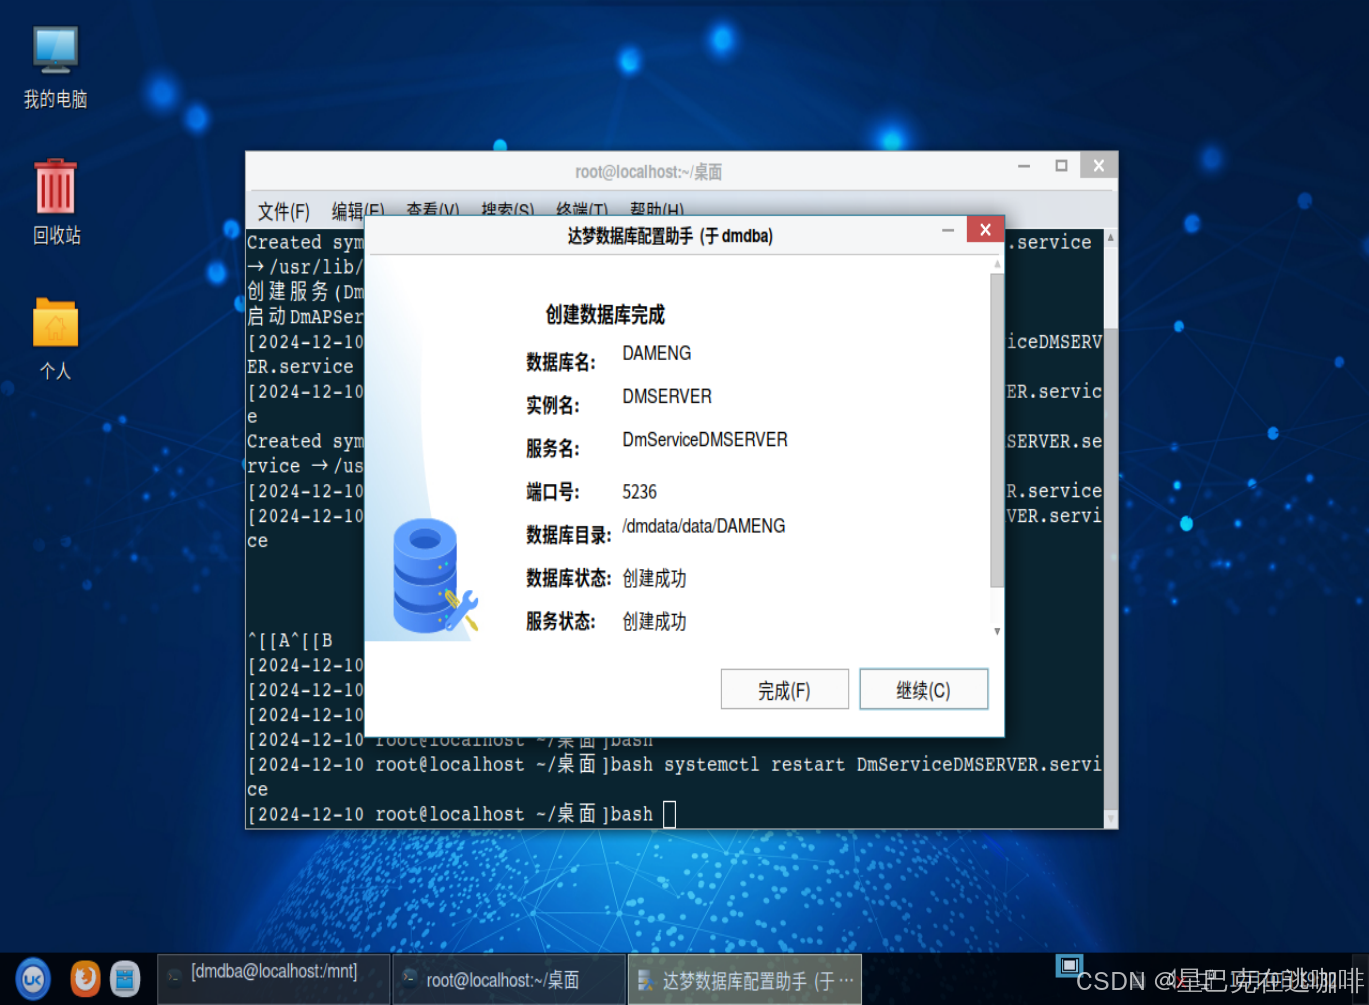This screenshot has height=1005, width=1369.
Task: Open the 搜索(S) menu in terminal
Action: (x=507, y=211)
